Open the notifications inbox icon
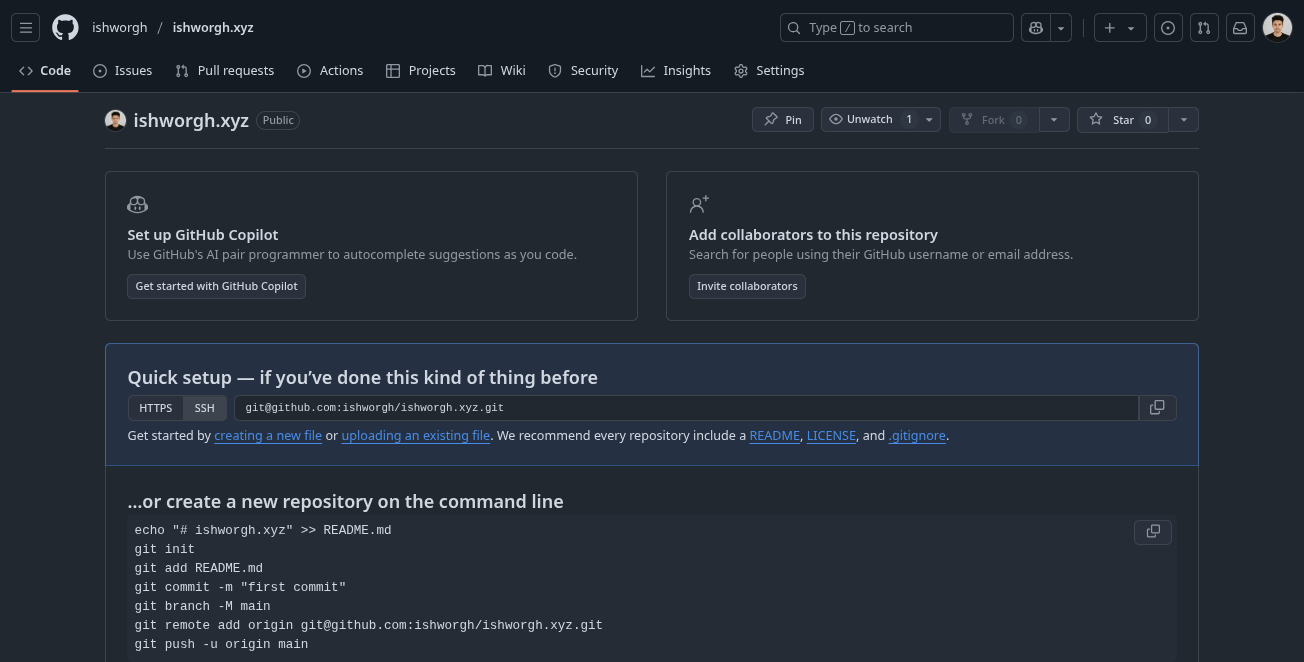 point(1240,27)
